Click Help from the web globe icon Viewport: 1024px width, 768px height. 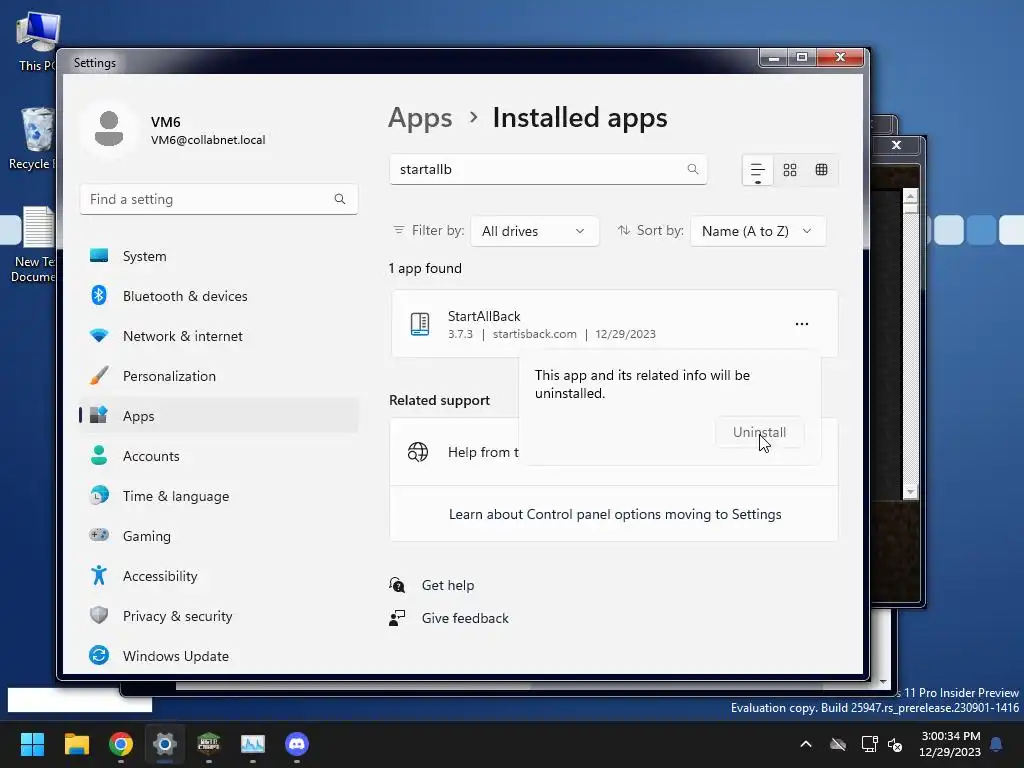click(418, 452)
